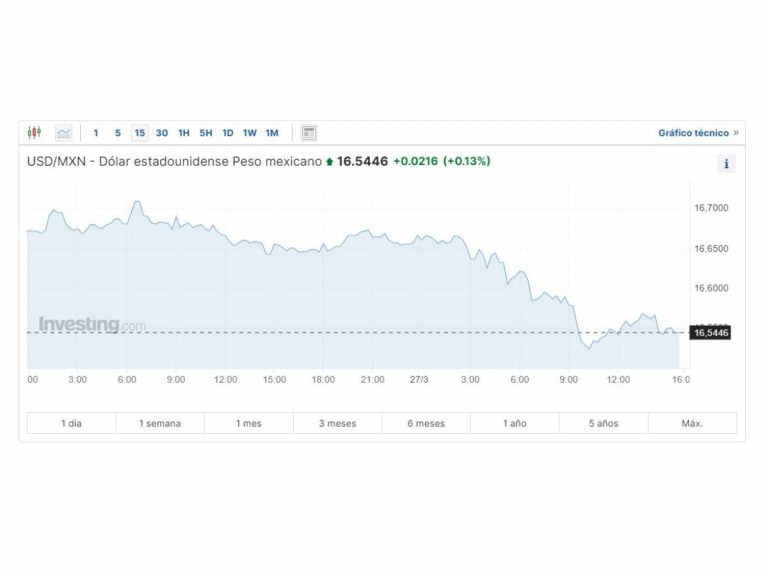768x576 pixels.
Task: Click the info icon beside the chart
Action: coord(726,164)
